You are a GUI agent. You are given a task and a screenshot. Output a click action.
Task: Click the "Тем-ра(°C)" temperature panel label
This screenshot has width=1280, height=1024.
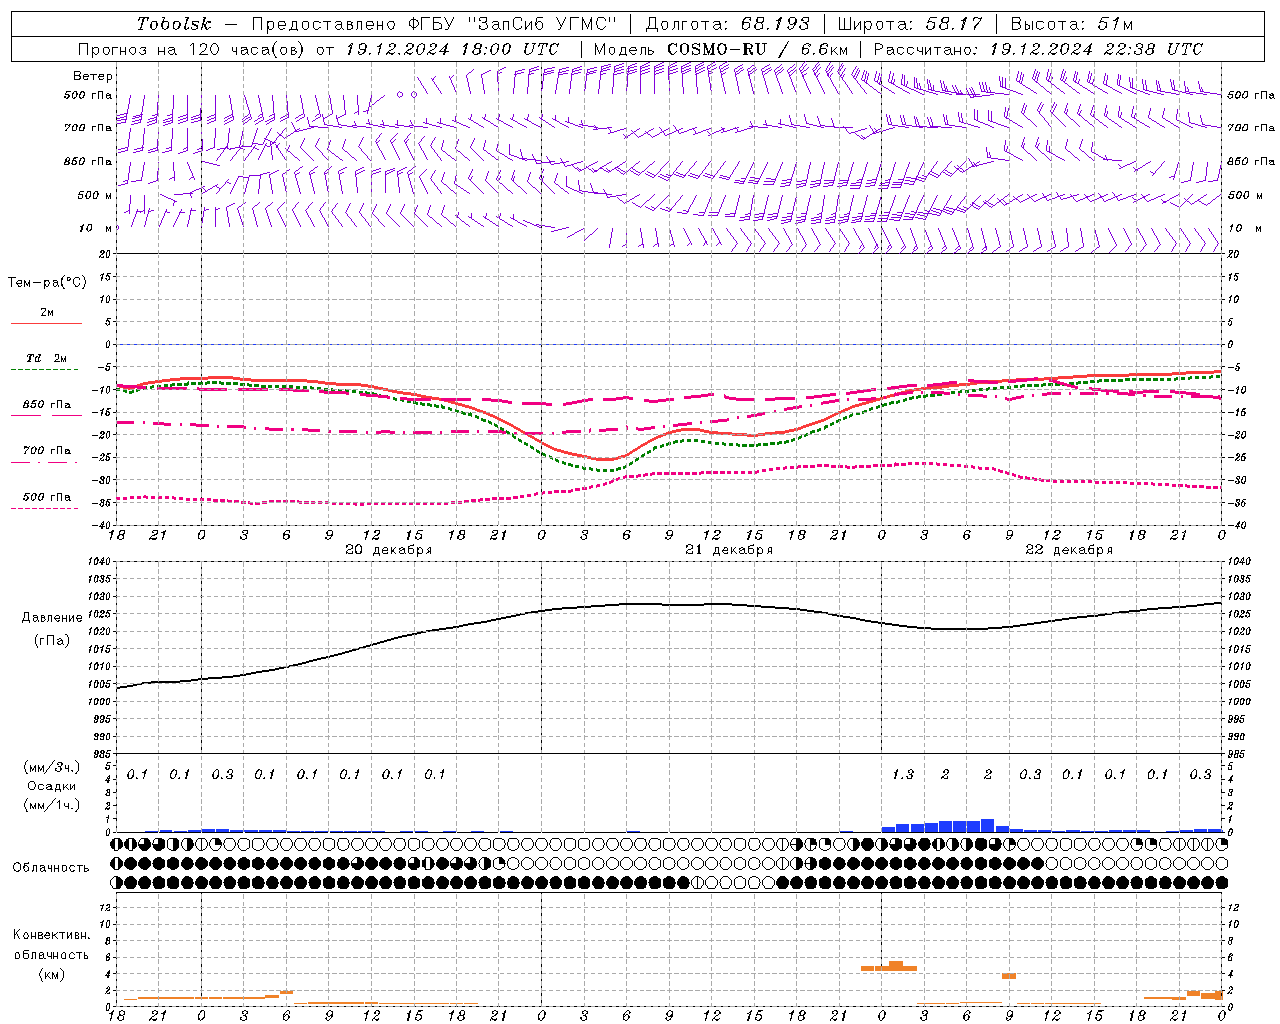(47, 283)
